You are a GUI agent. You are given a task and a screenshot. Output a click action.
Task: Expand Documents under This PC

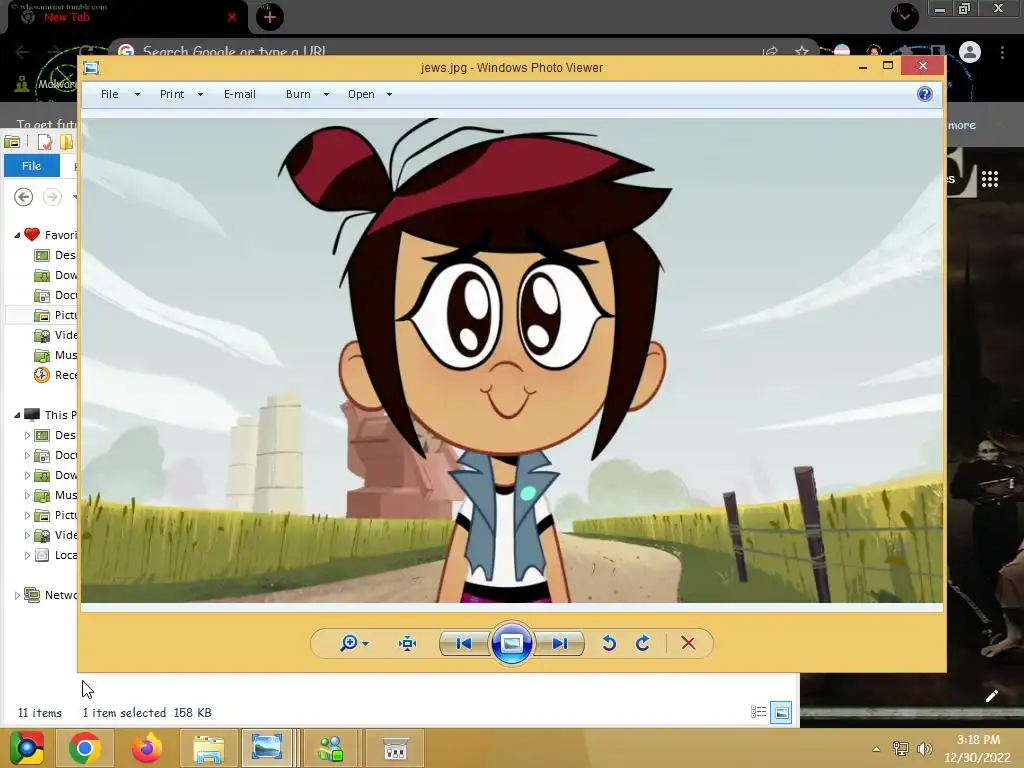27,455
